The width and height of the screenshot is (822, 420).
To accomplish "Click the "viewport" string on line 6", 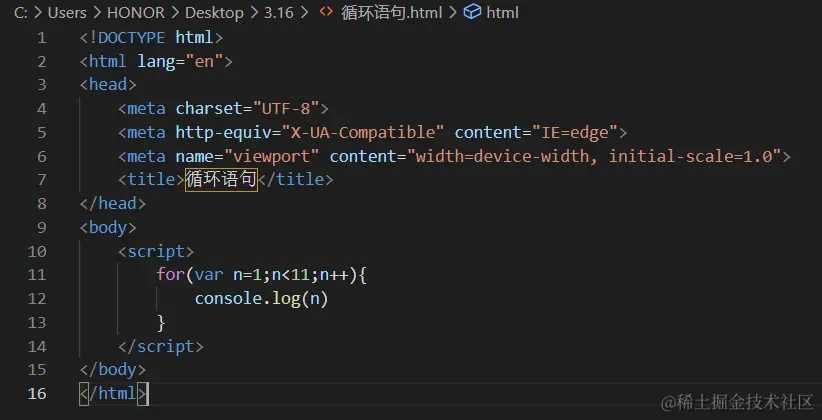I will click(272, 156).
